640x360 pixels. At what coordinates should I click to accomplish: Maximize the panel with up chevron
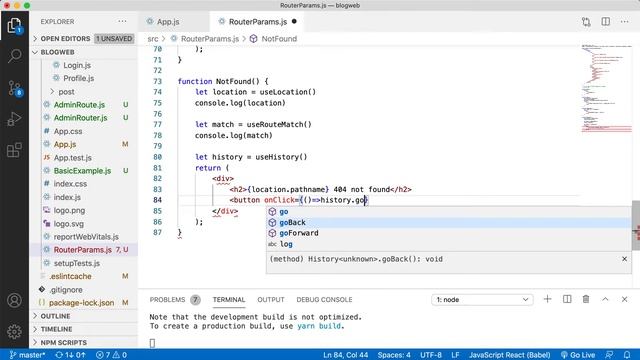(605, 299)
